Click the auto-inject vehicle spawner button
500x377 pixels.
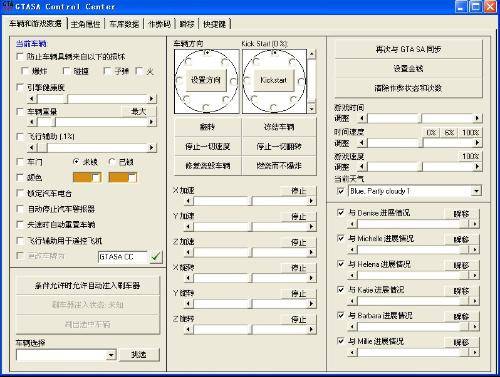coord(87,286)
